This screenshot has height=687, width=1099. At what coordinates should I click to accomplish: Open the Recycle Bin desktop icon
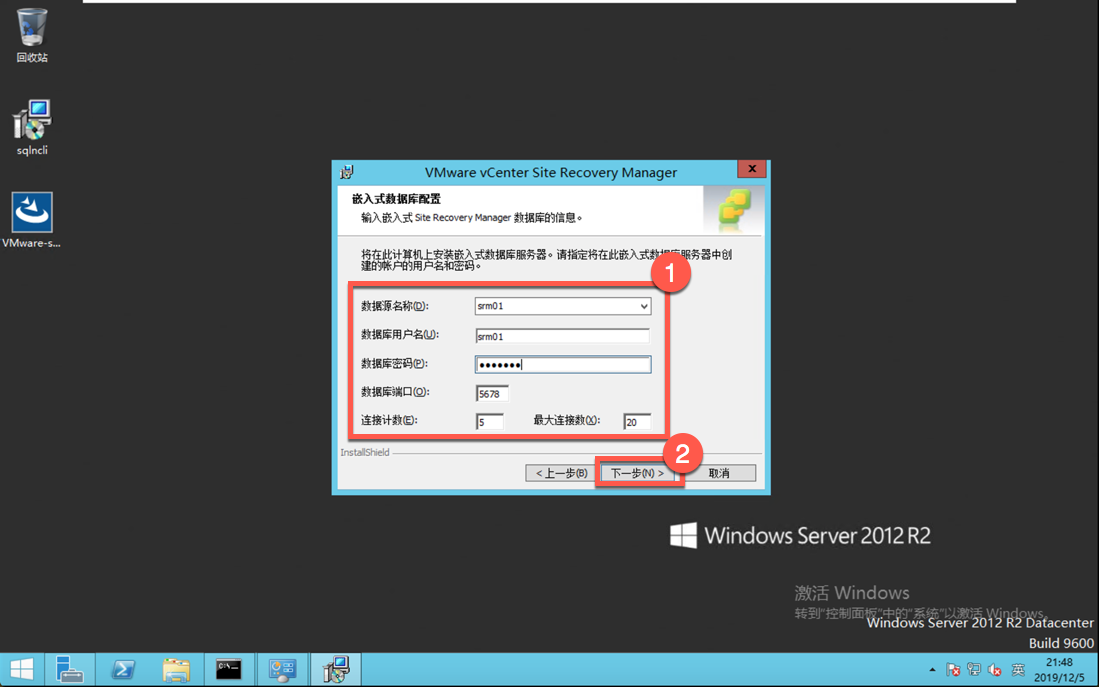point(32,35)
